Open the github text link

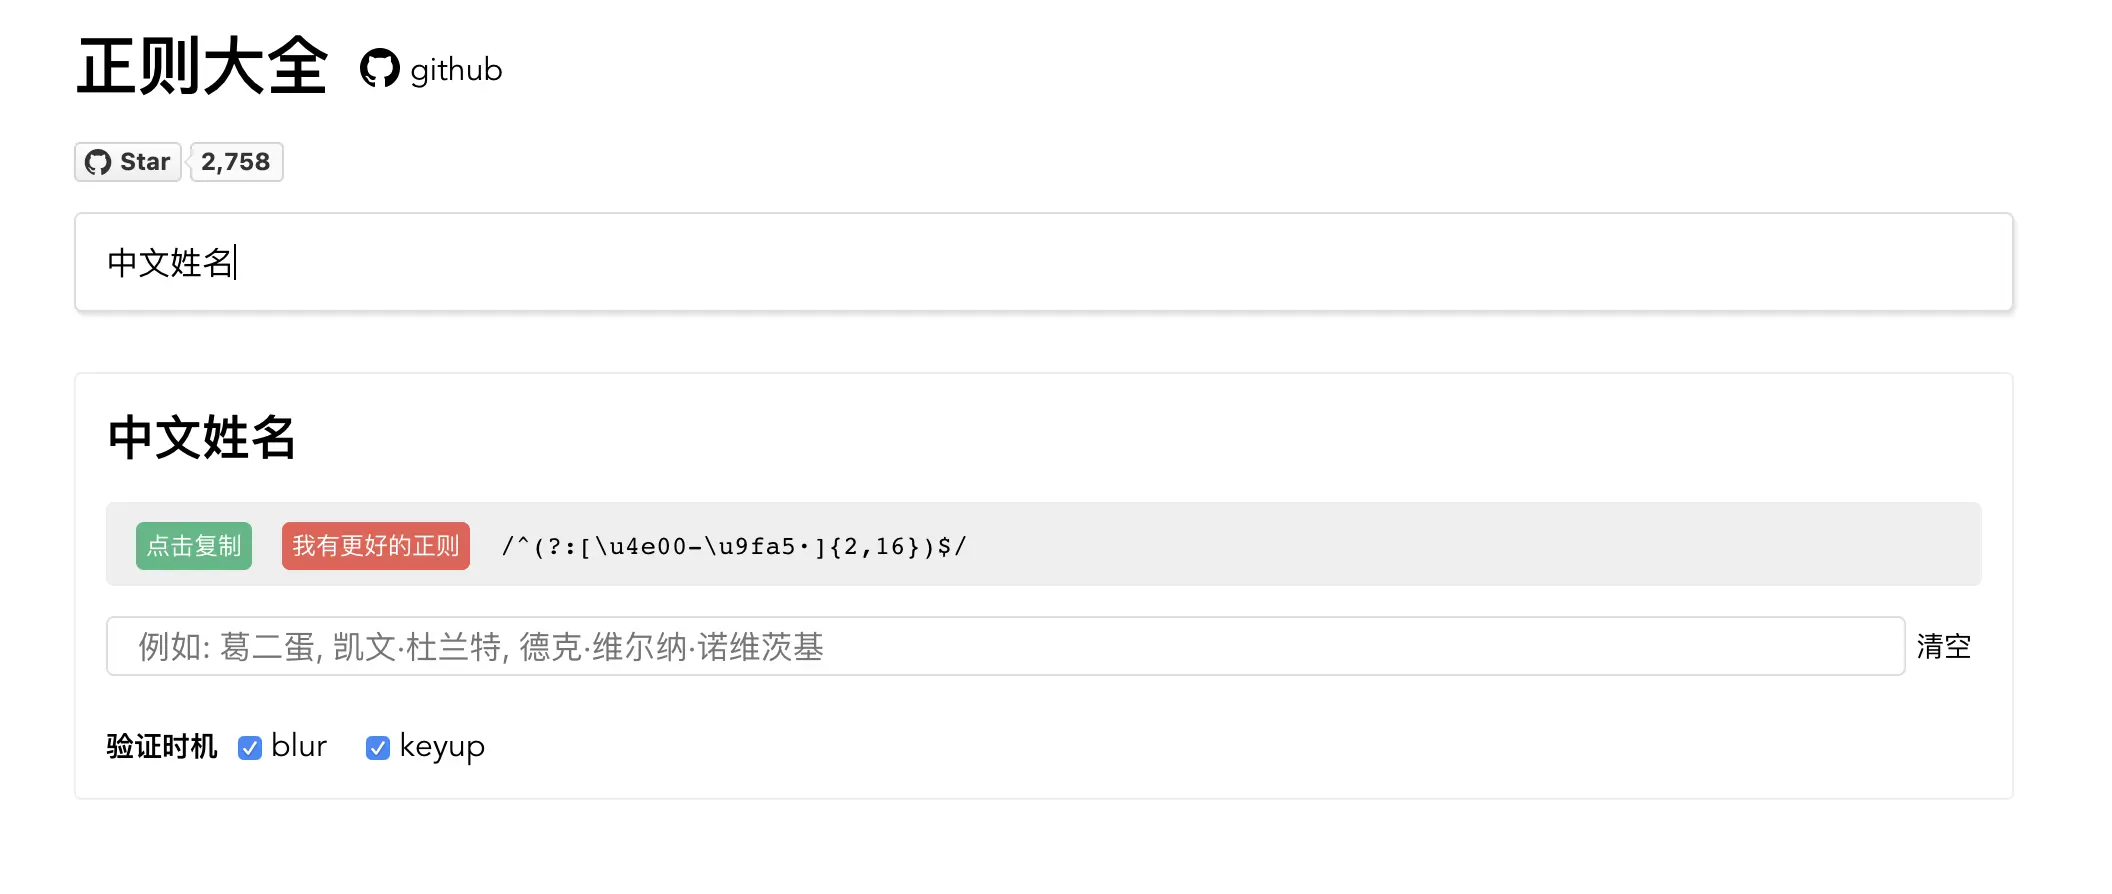456,70
